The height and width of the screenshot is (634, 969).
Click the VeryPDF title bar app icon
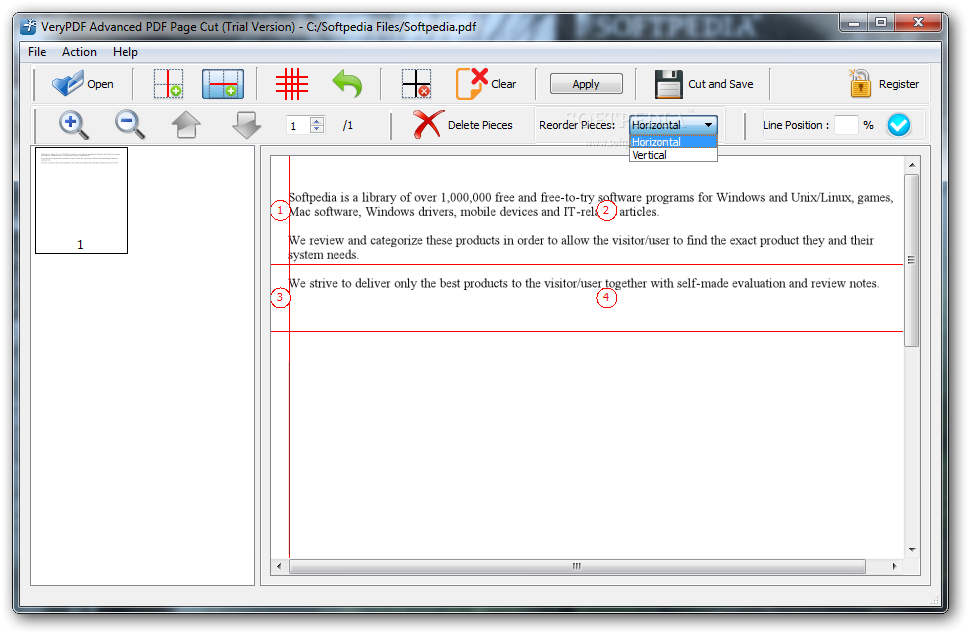28,27
